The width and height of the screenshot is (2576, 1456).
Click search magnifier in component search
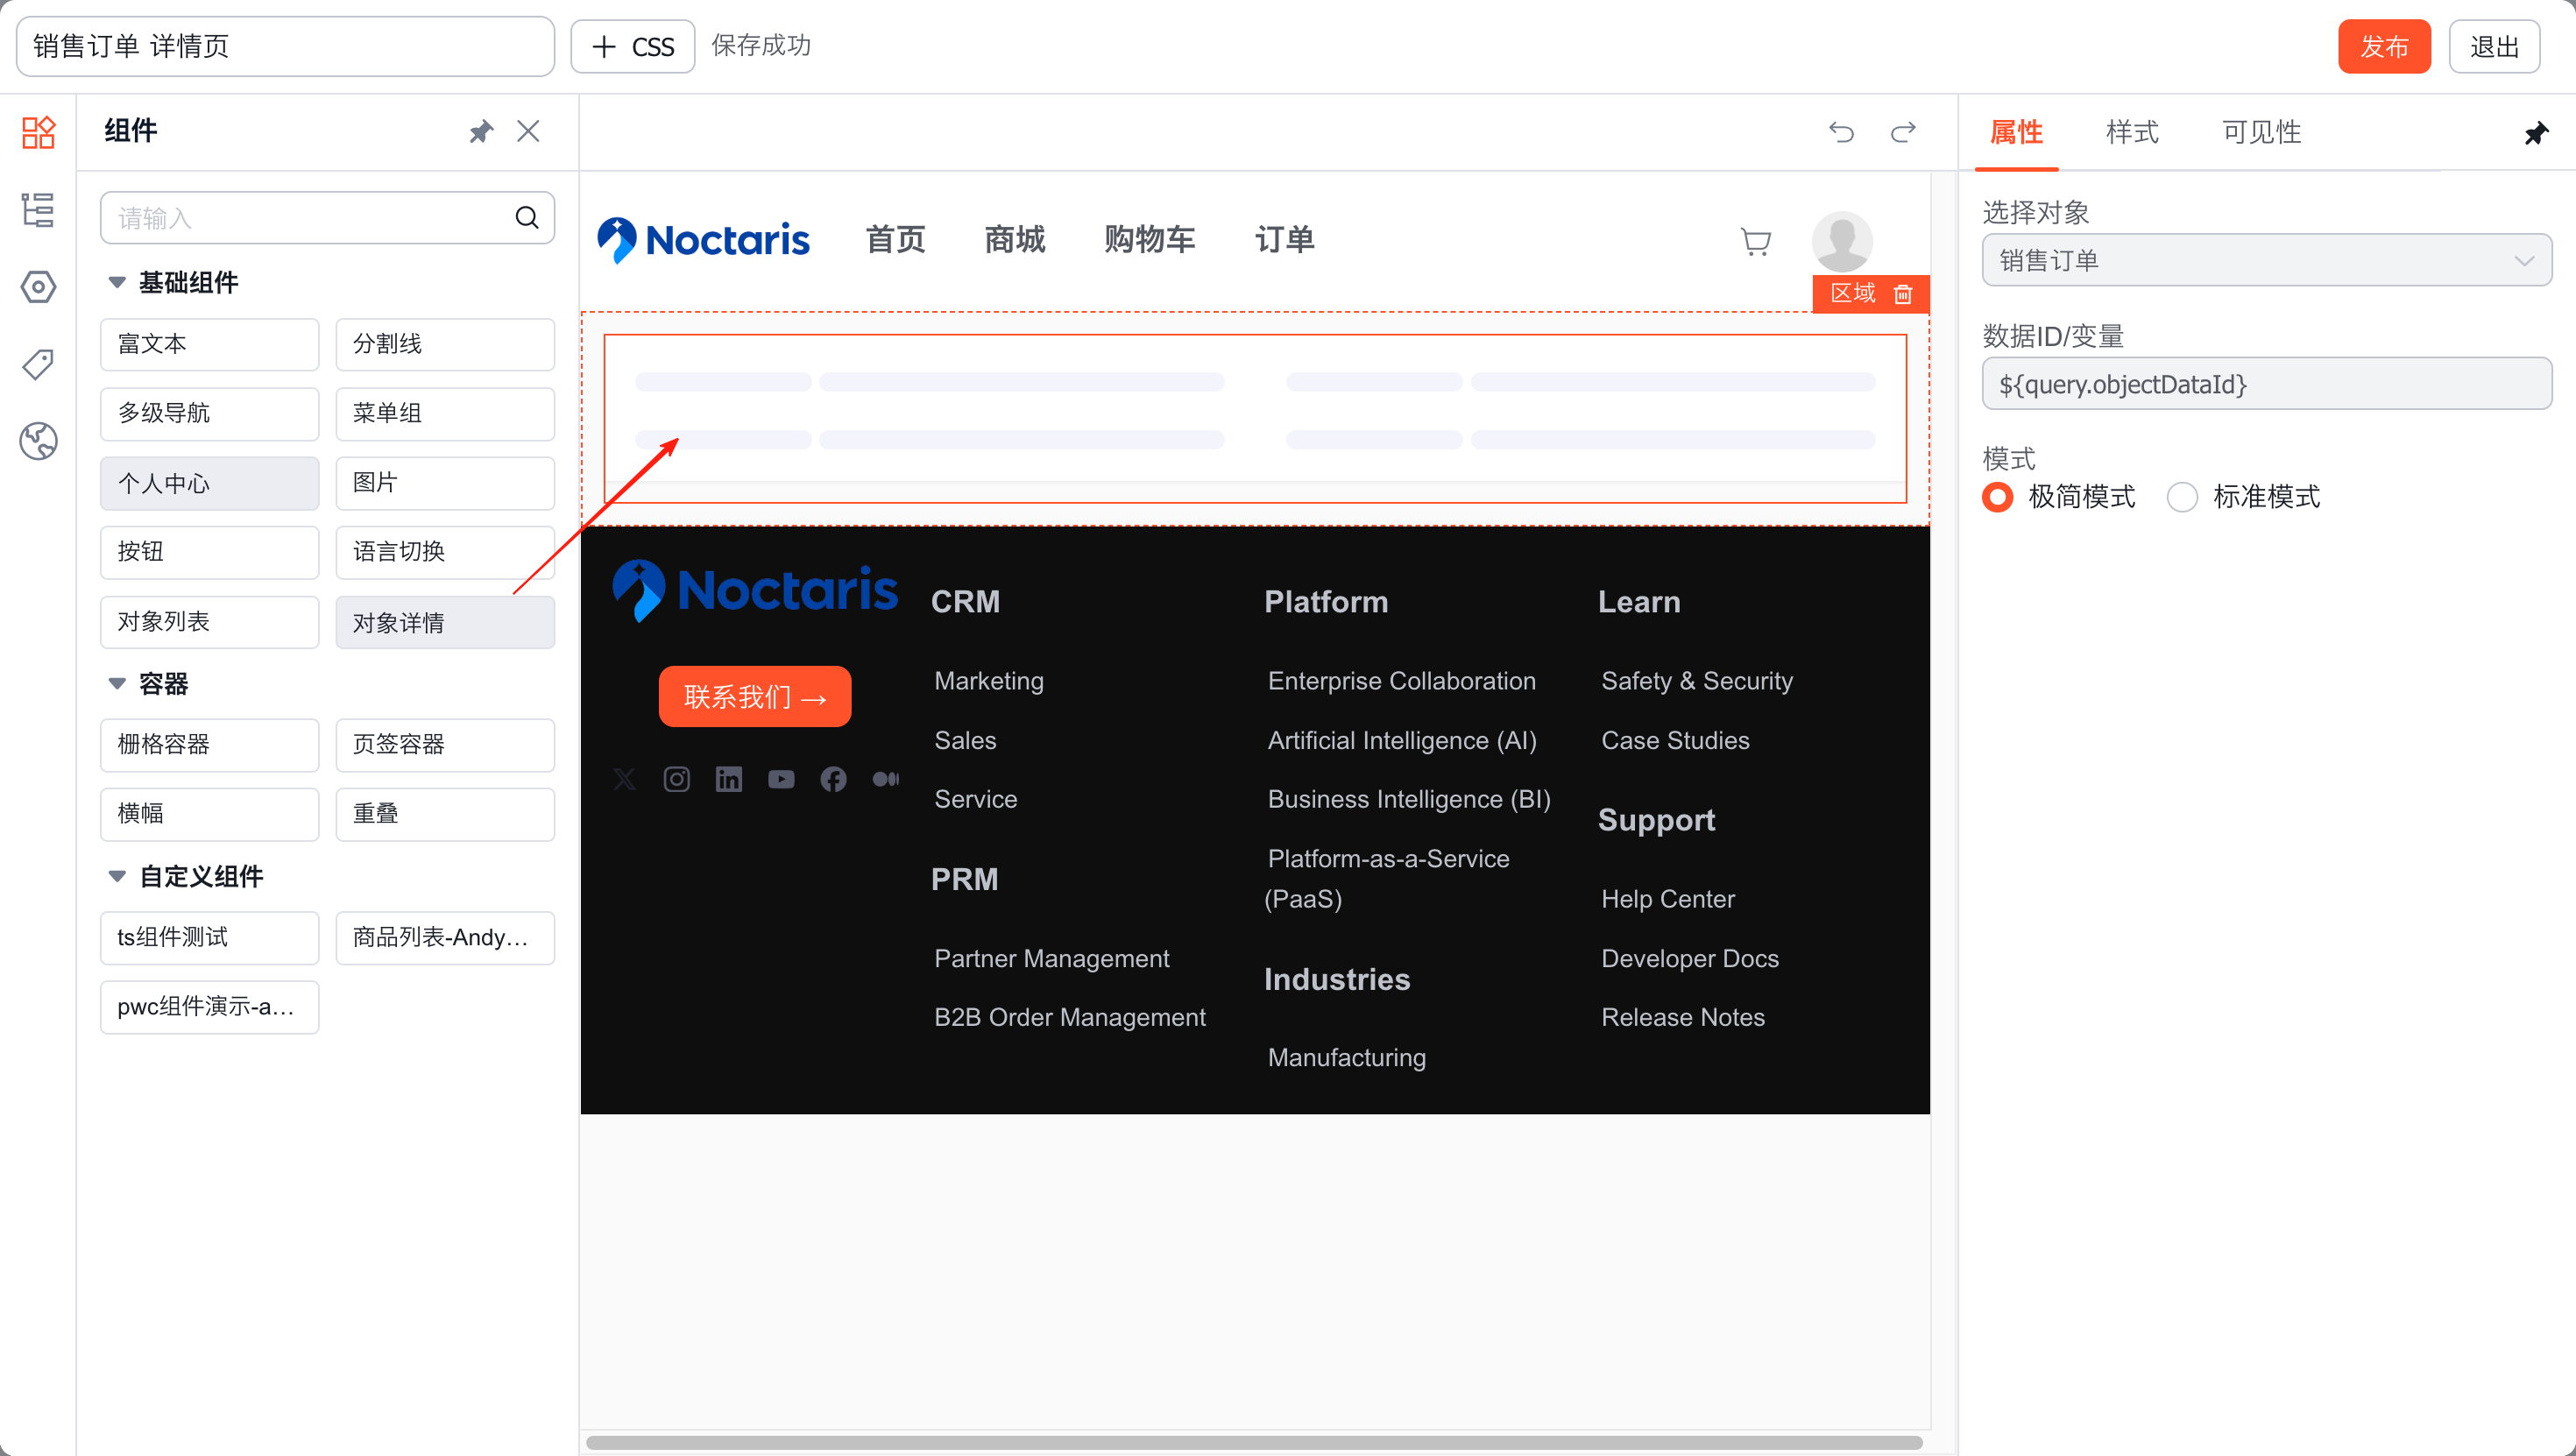click(527, 217)
